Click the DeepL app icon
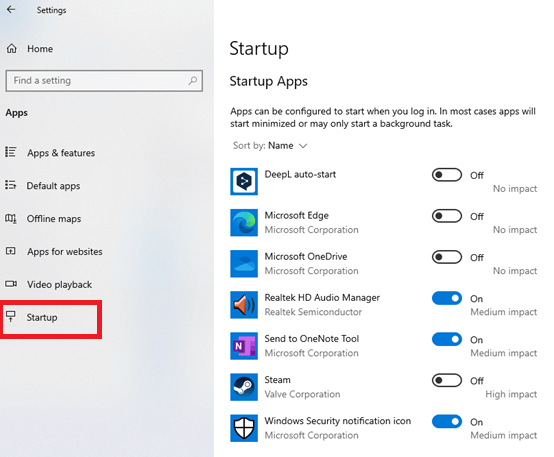Image resolution: width=554 pixels, height=457 pixels. pos(244,181)
